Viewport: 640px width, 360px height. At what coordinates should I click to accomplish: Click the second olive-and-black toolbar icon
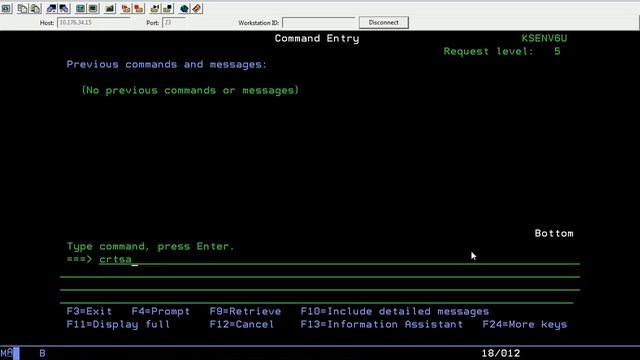[168, 9]
